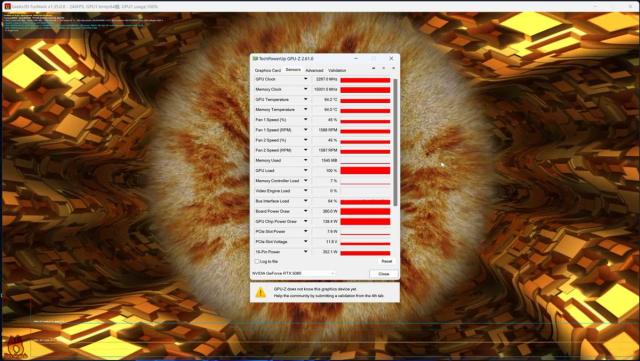Viewport: 640px width, 361px height.
Task: Open the GPU Clock sensor dropdown
Action: [x=305, y=79]
